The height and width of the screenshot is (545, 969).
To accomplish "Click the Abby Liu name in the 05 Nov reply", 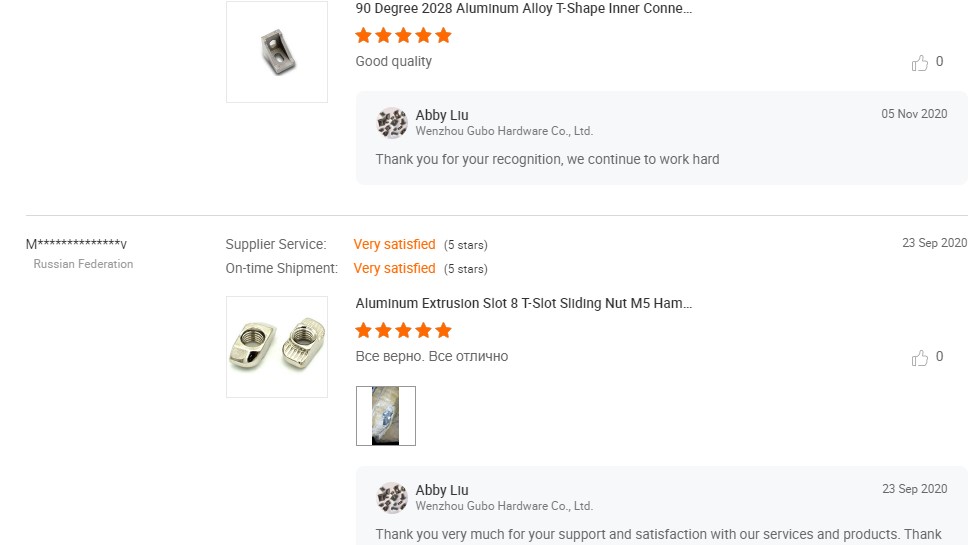I will [x=442, y=115].
